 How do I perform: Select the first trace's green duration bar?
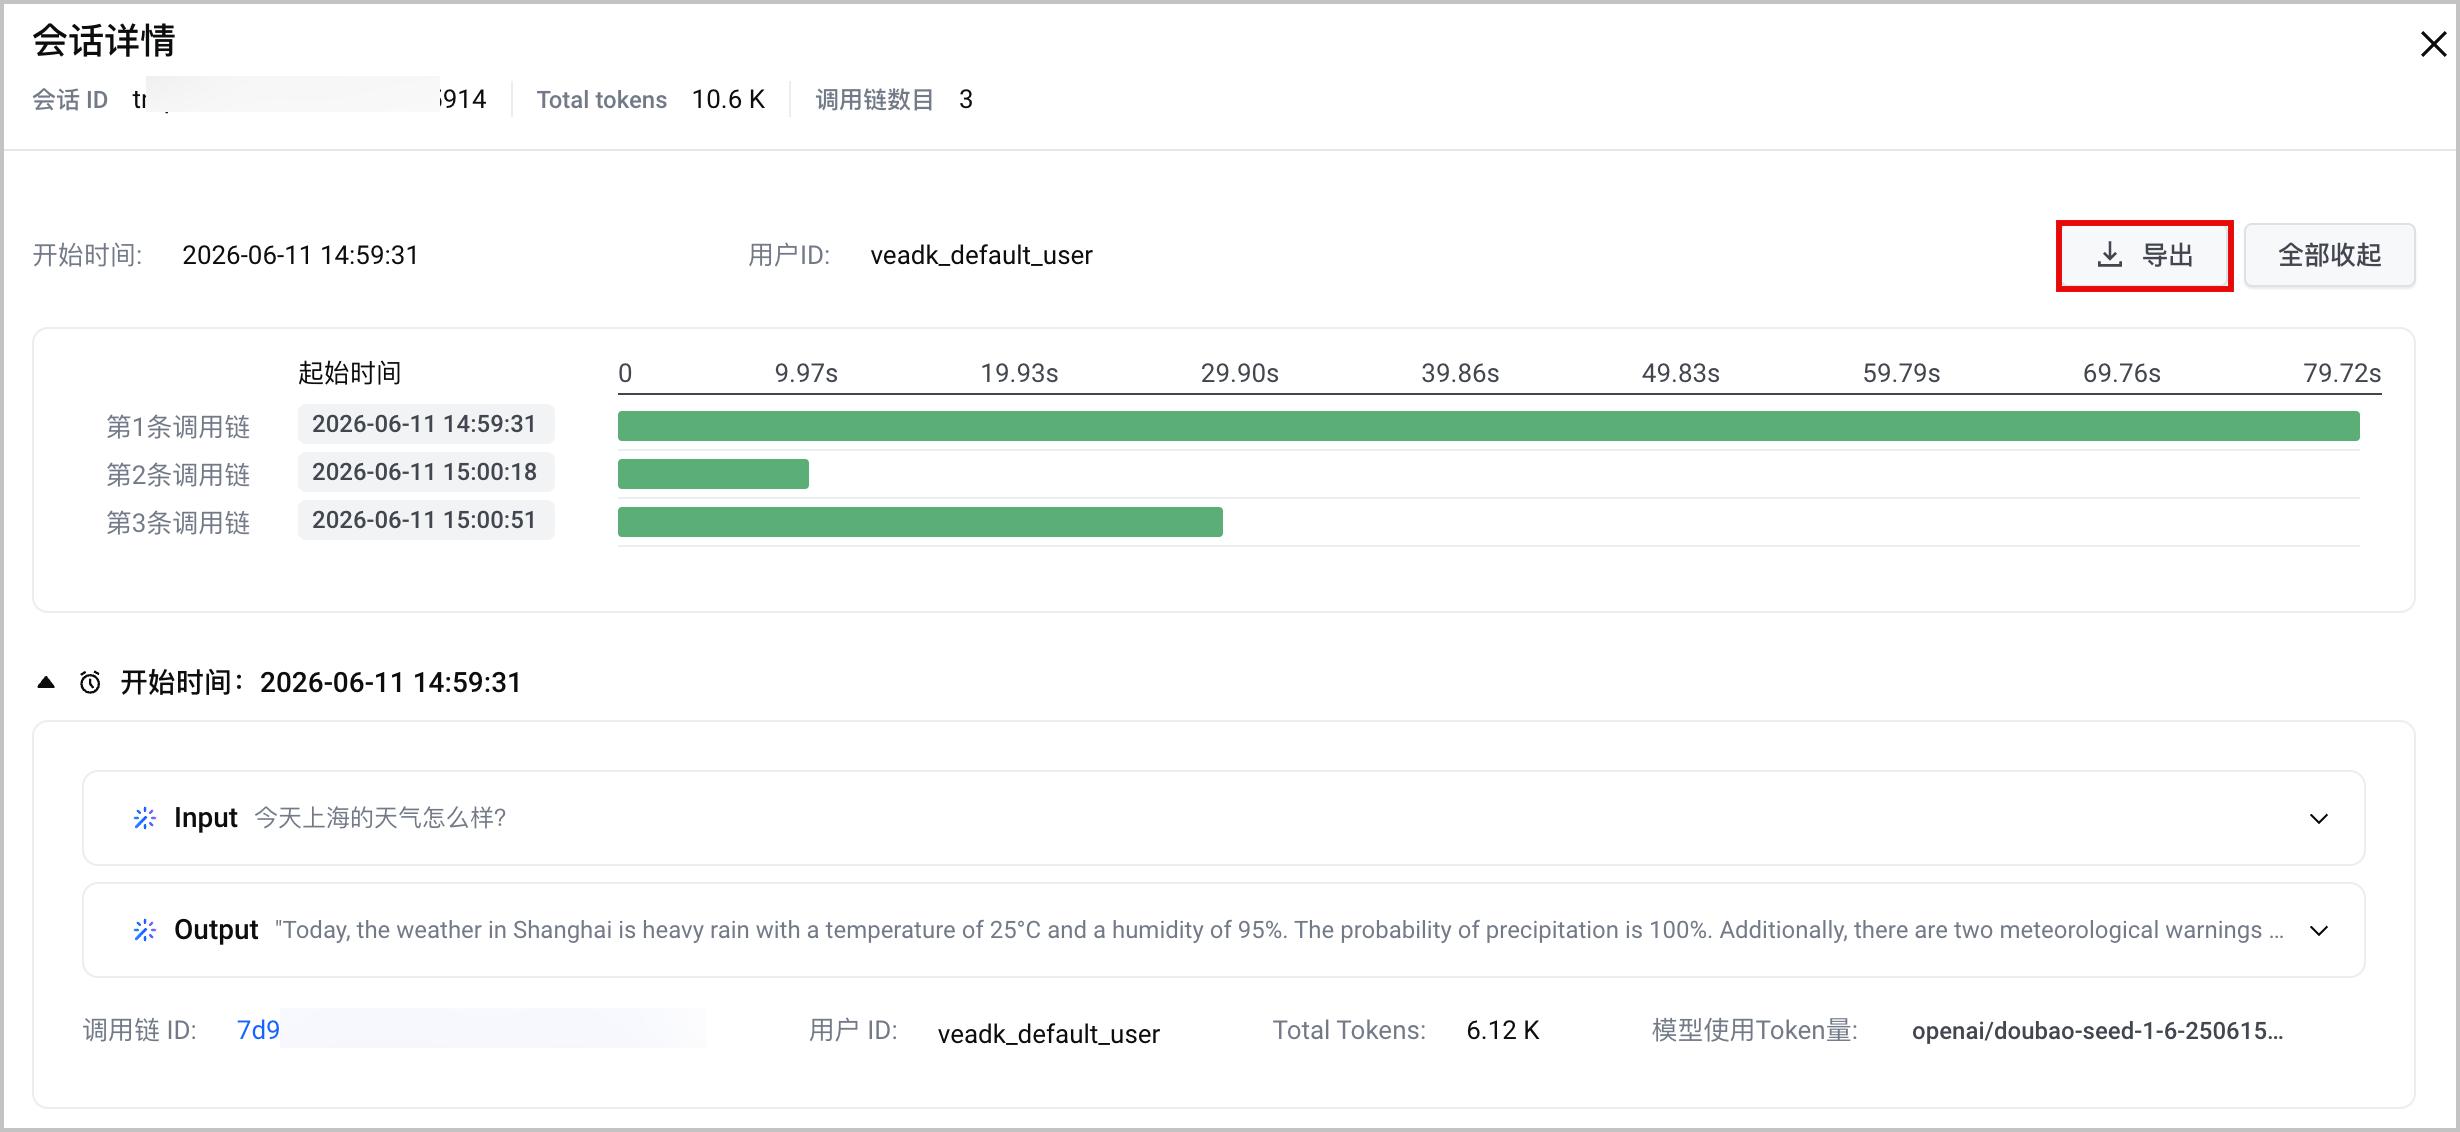[1488, 426]
